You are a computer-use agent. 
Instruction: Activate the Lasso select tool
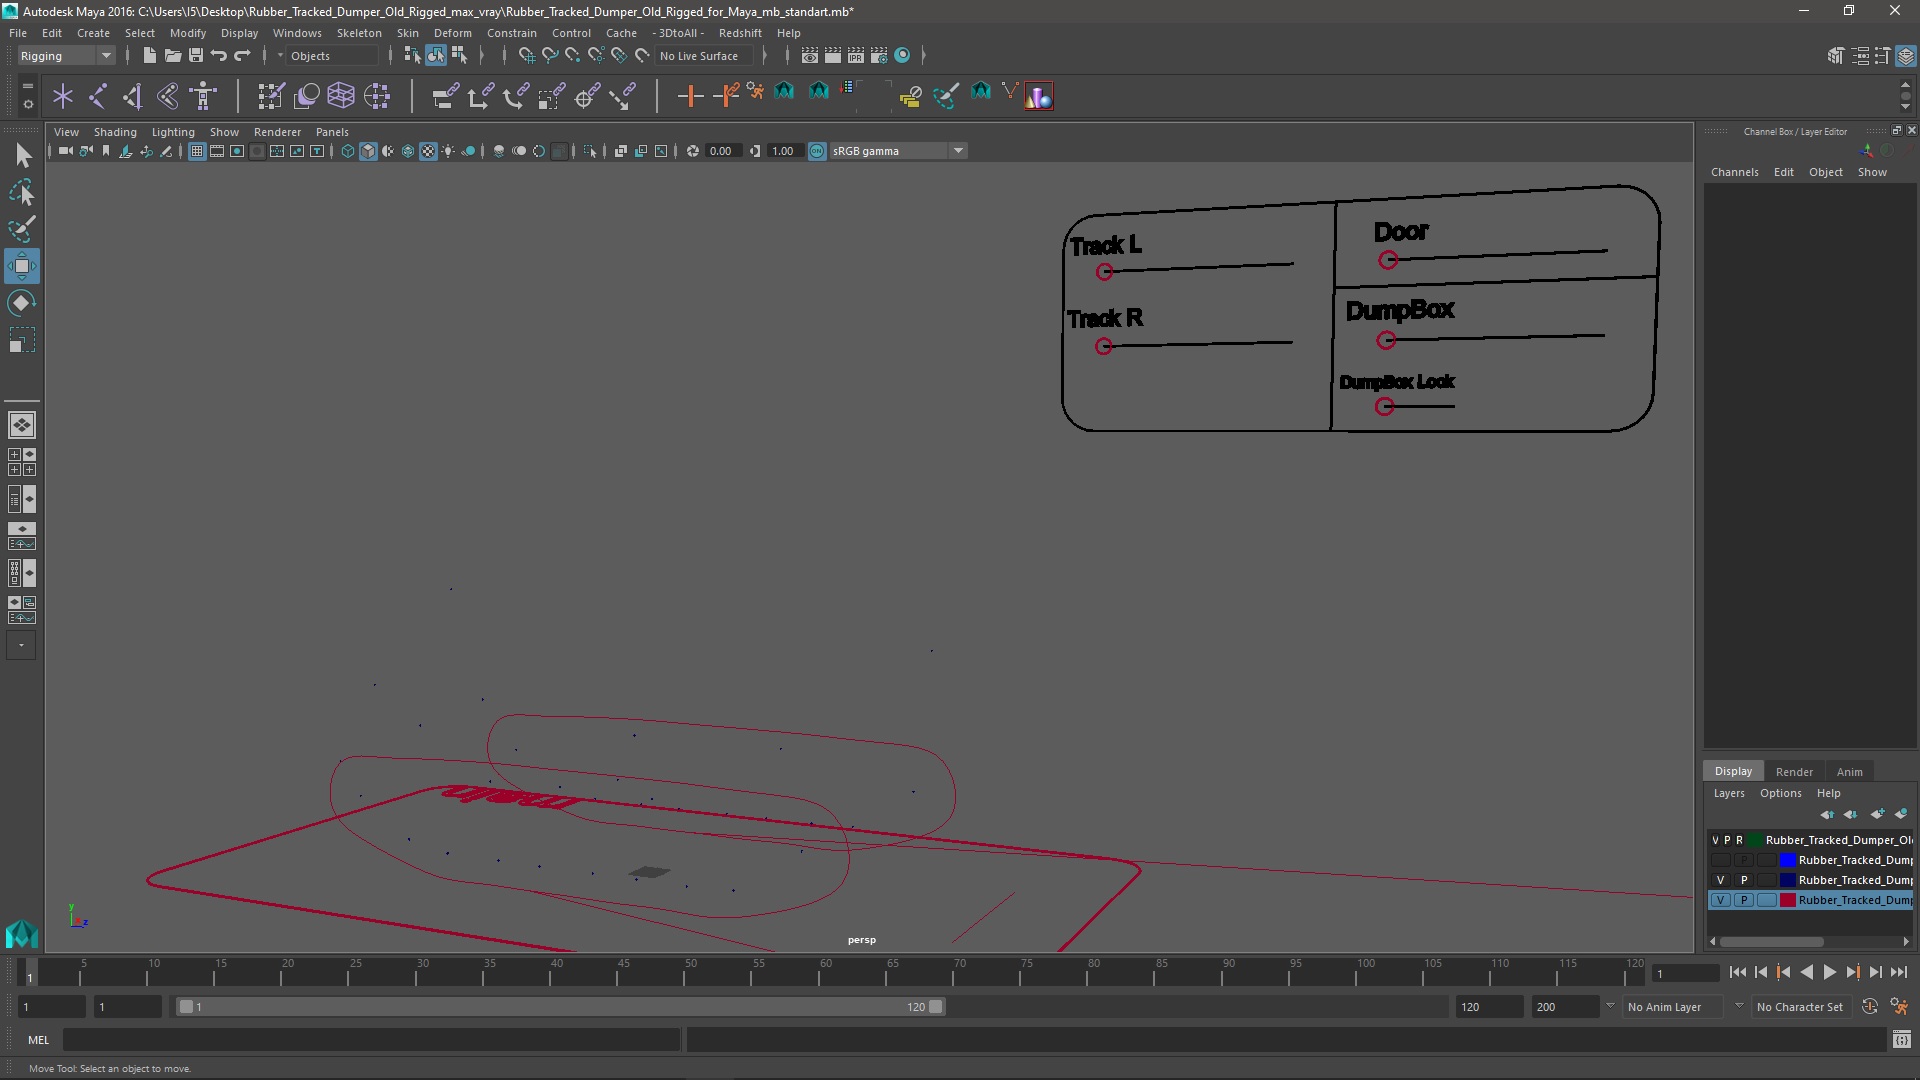coord(22,192)
